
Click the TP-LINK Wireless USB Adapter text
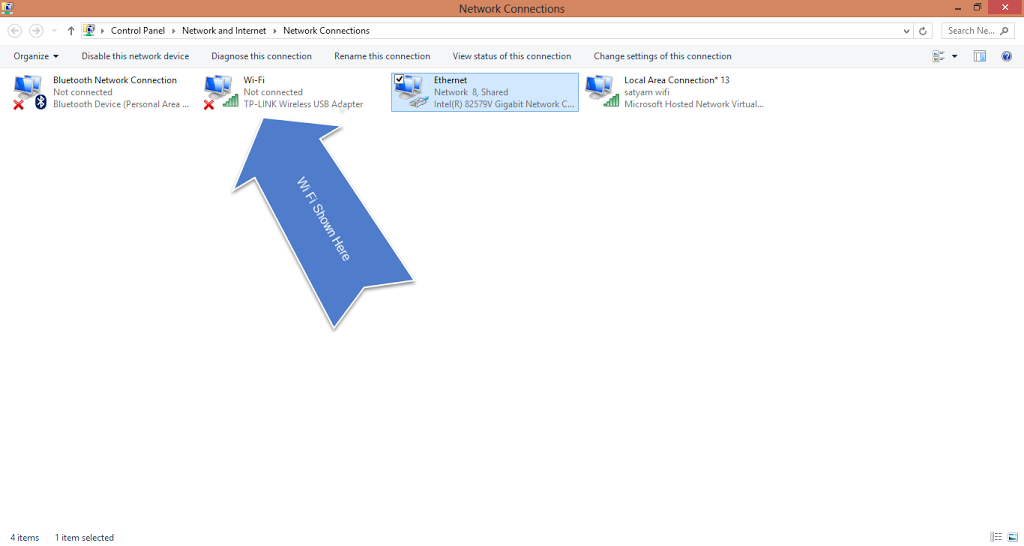(303, 104)
